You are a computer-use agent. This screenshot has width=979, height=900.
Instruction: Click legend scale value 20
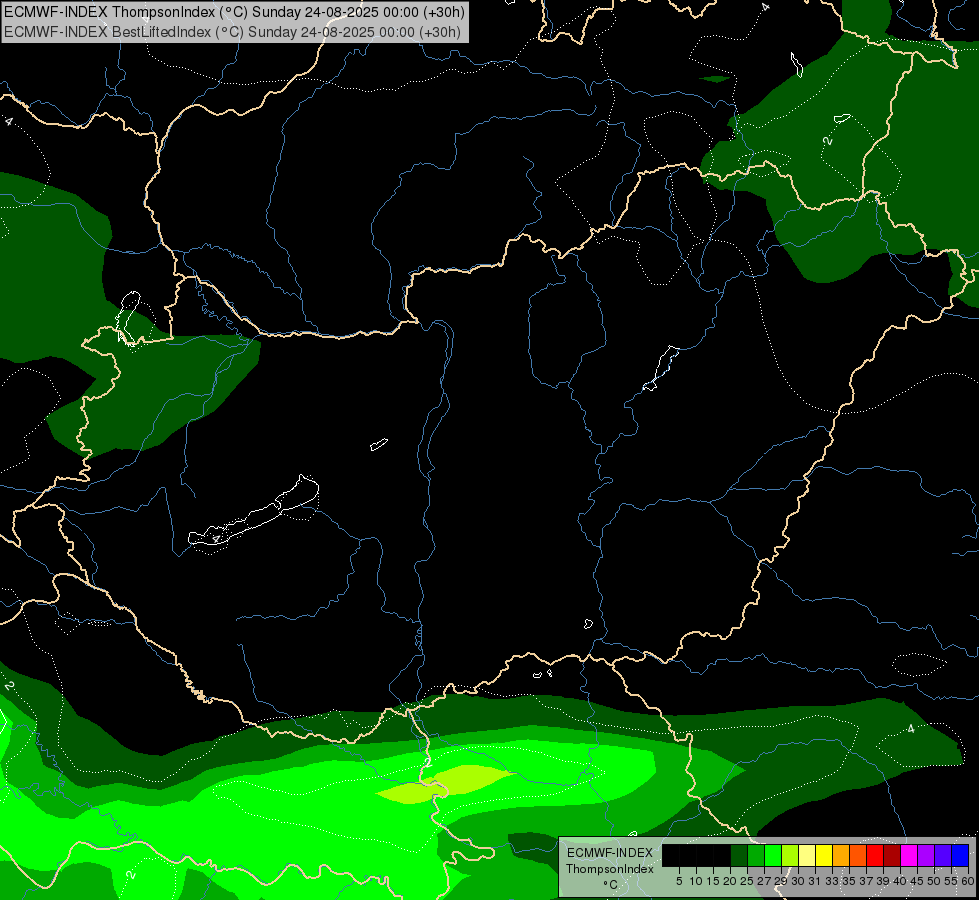pyautogui.click(x=731, y=881)
